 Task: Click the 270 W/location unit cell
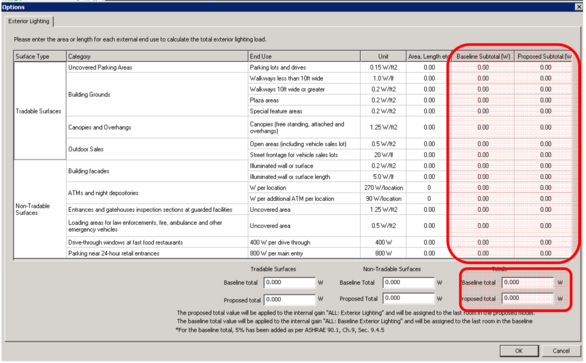[383, 188]
